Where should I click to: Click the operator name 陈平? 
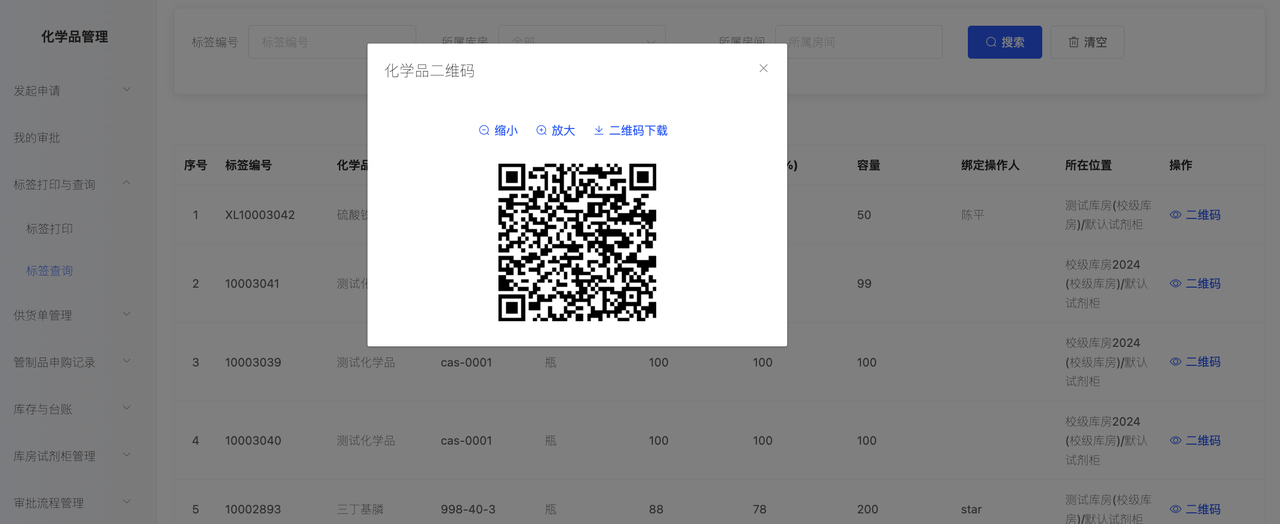973,215
